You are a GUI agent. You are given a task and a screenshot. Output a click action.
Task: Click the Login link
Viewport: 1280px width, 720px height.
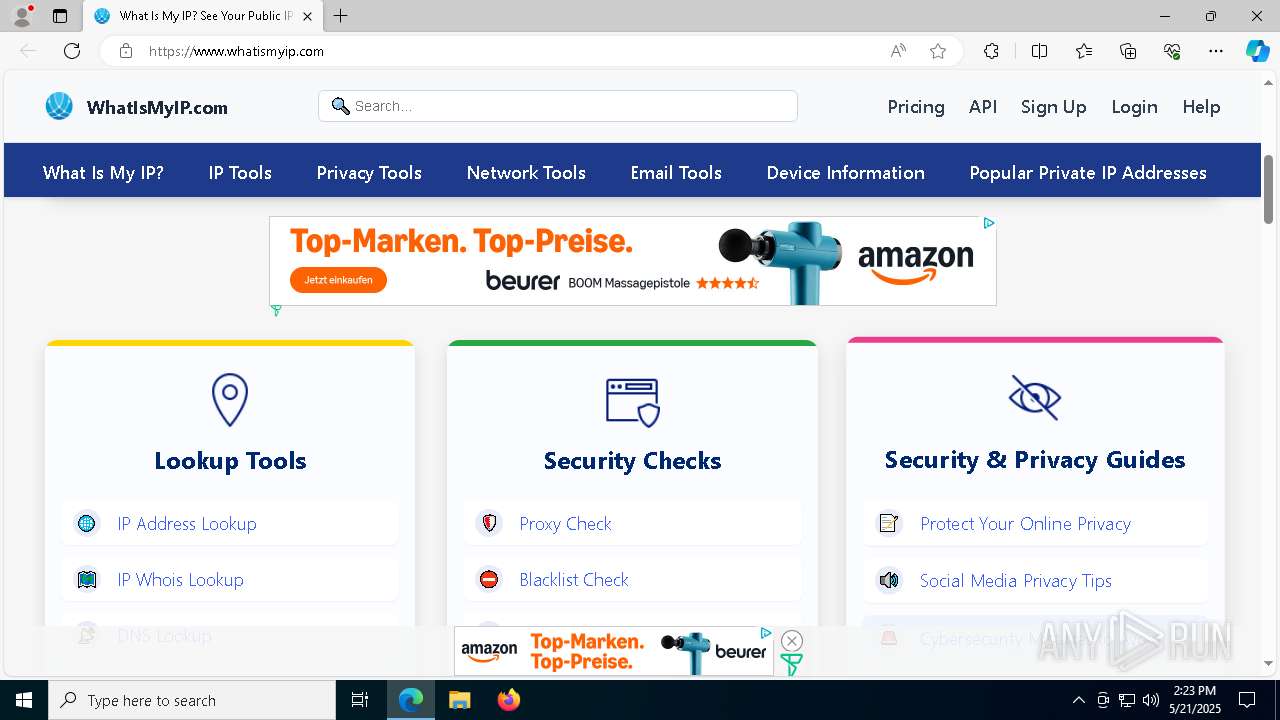click(x=1134, y=107)
